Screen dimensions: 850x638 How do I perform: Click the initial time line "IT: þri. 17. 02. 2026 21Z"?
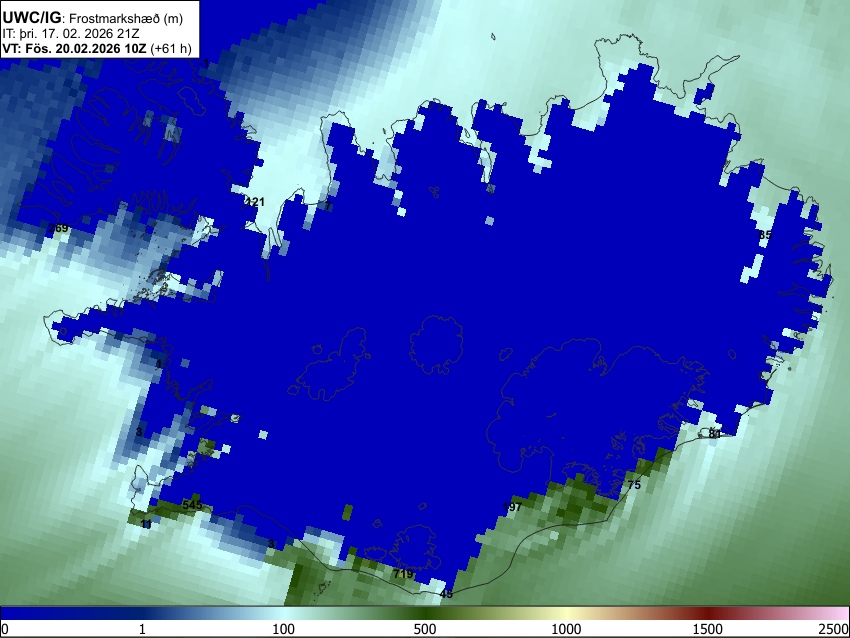tap(71, 34)
